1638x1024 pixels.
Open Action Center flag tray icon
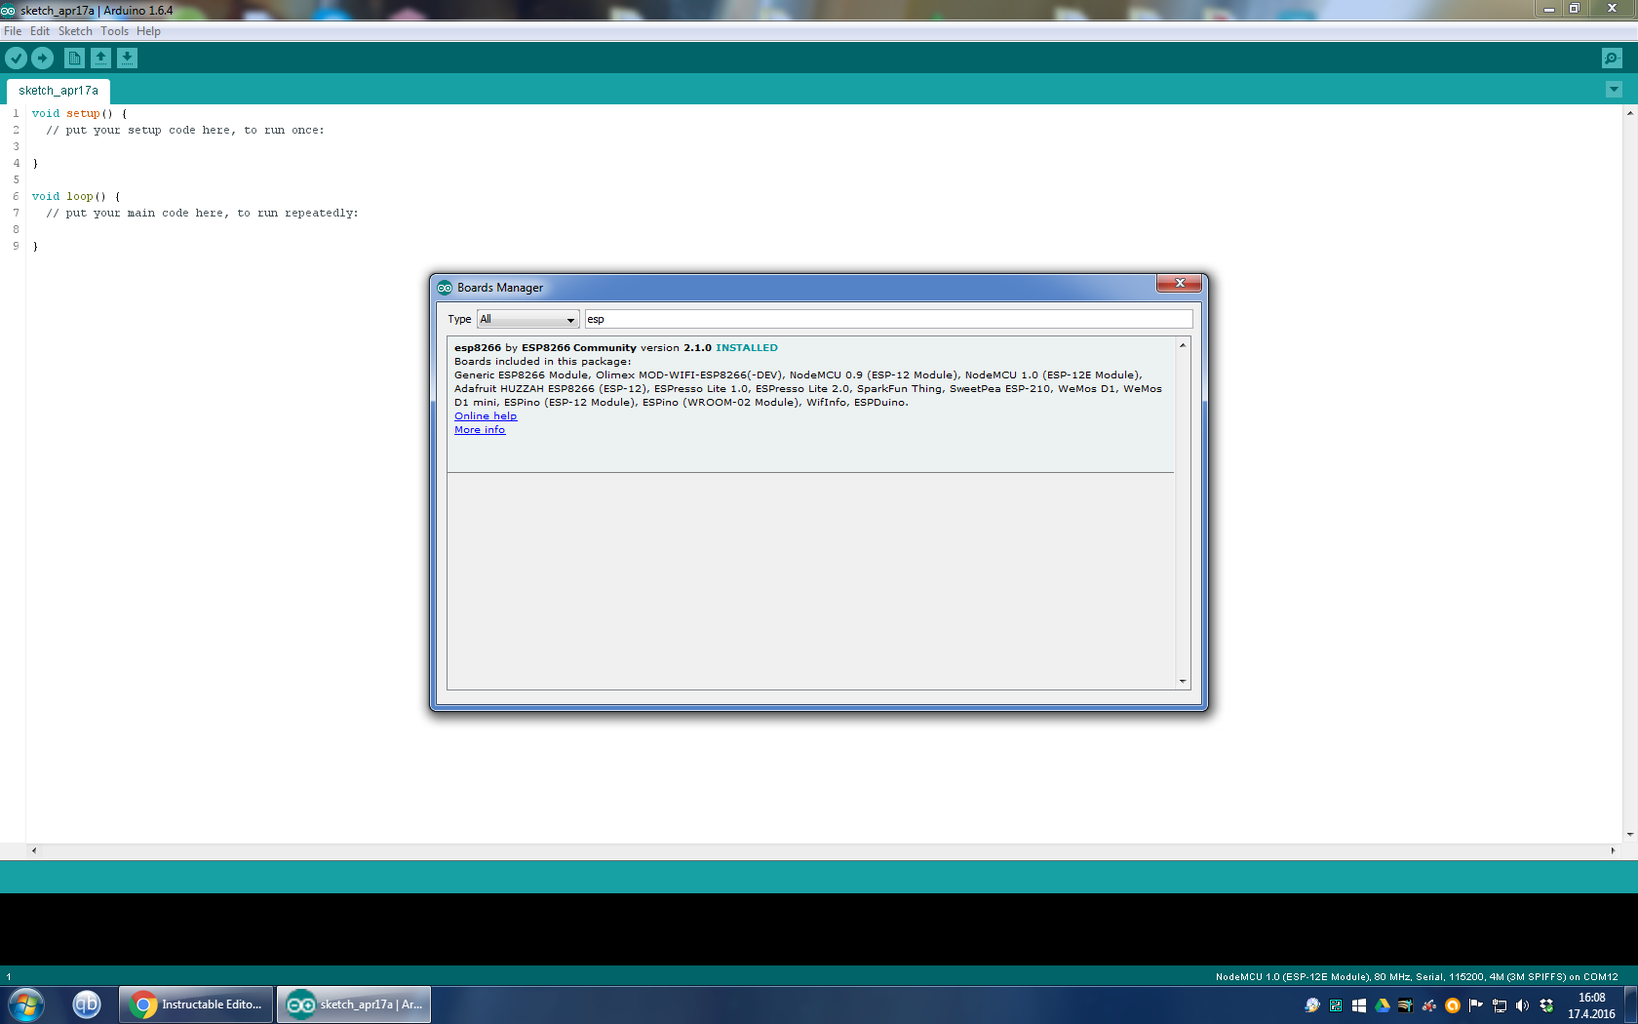coord(1476,1005)
